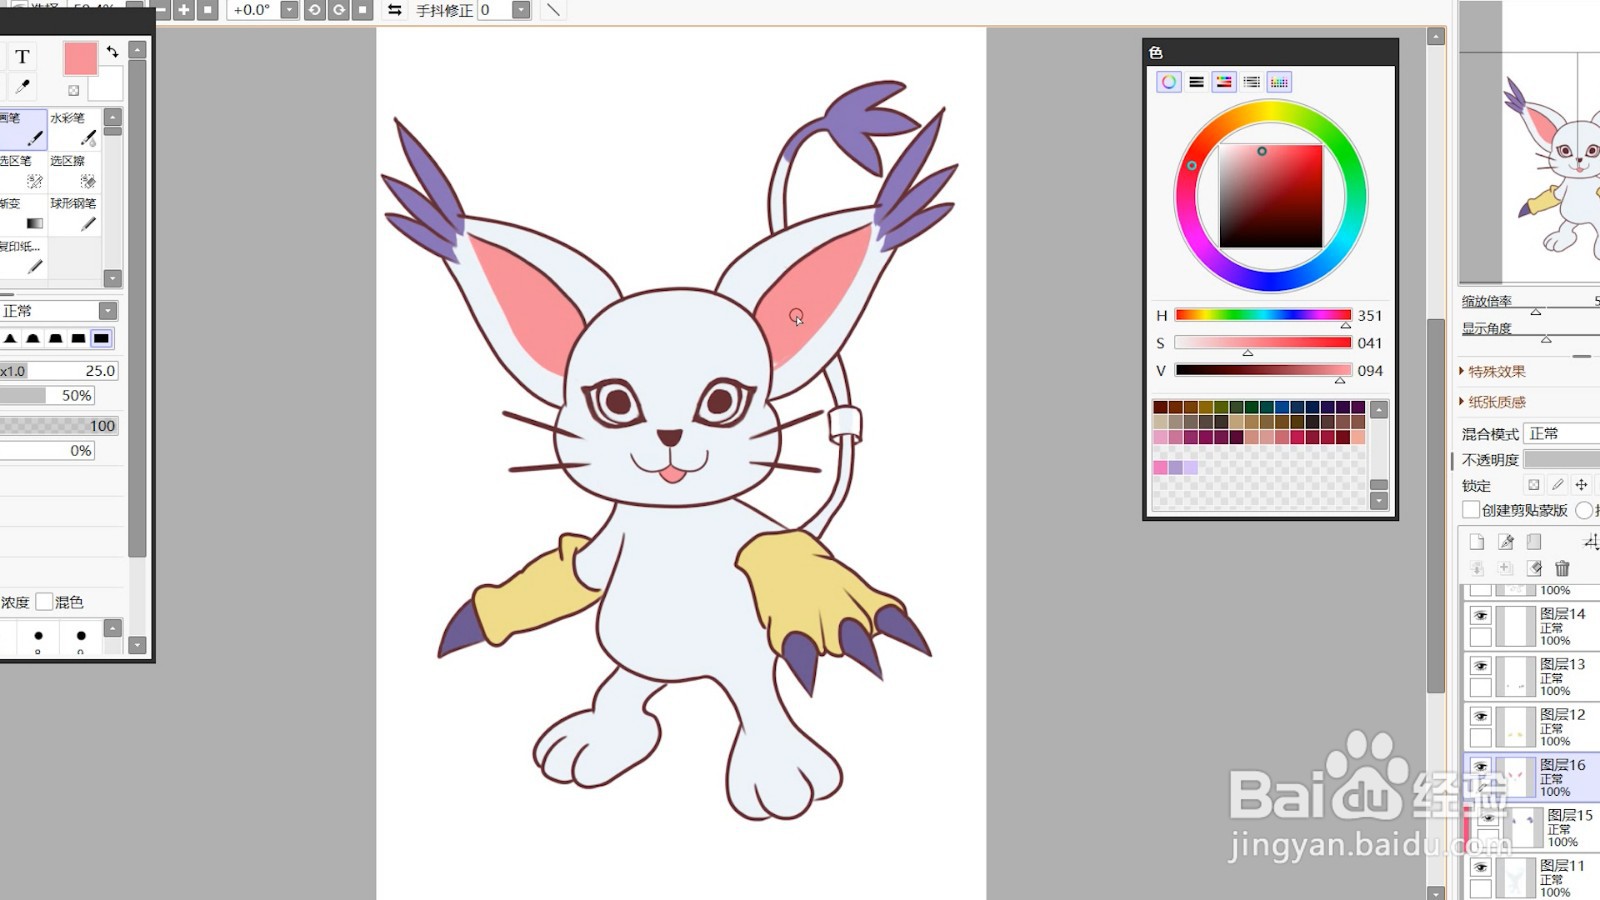Click the layer 不透明度 opacity slider

click(1562, 460)
